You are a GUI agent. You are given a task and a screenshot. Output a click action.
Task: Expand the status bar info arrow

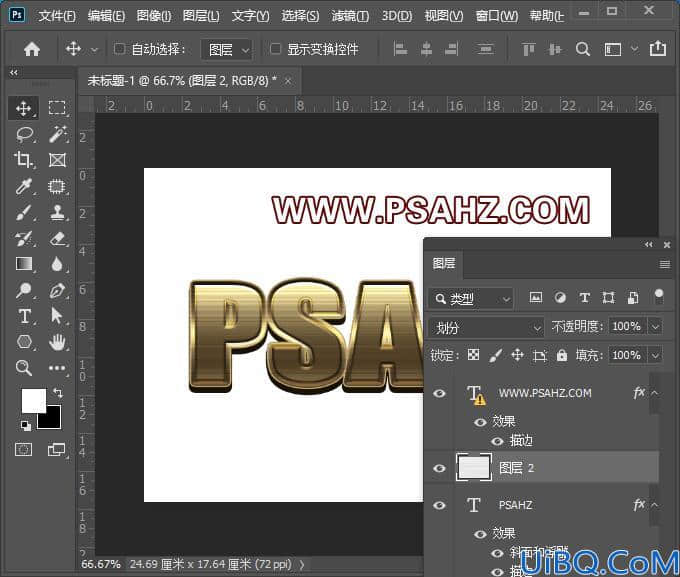[x=302, y=564]
